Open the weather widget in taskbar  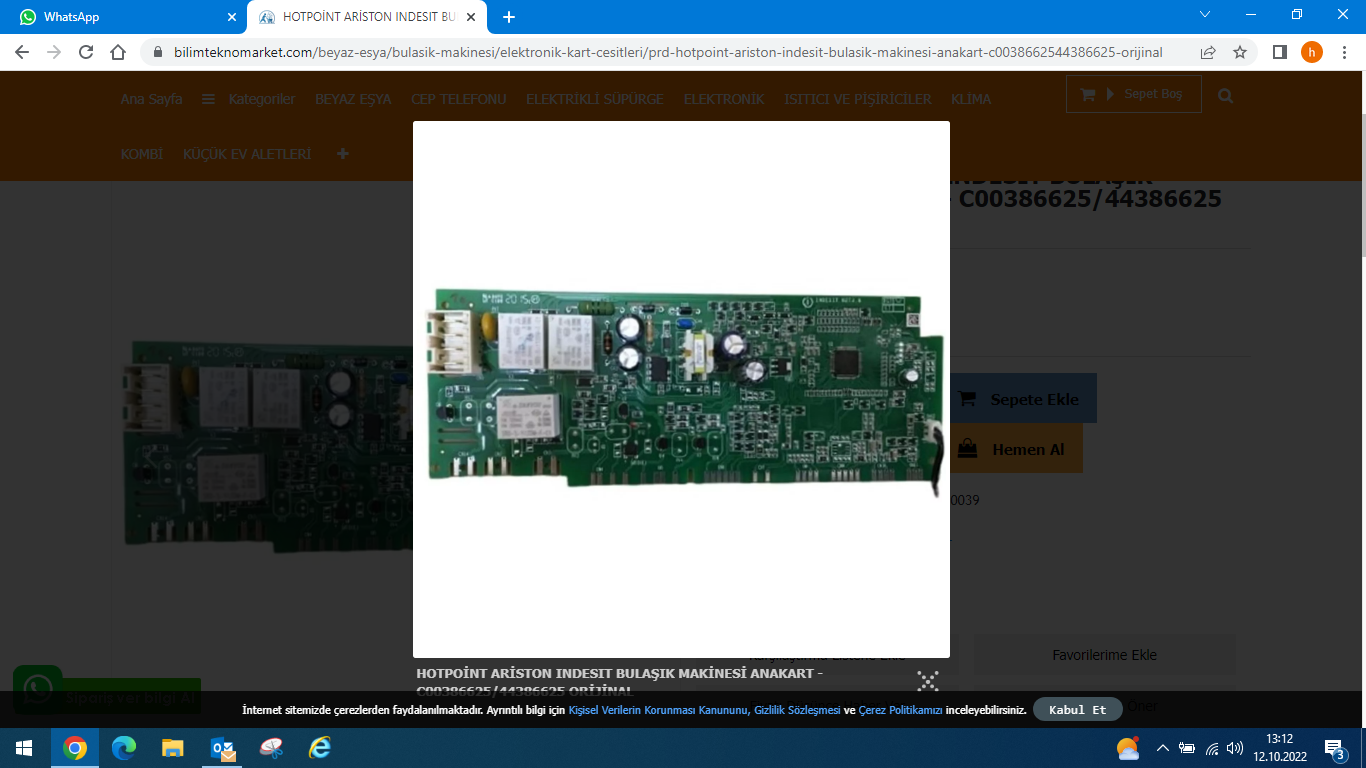coord(1128,748)
